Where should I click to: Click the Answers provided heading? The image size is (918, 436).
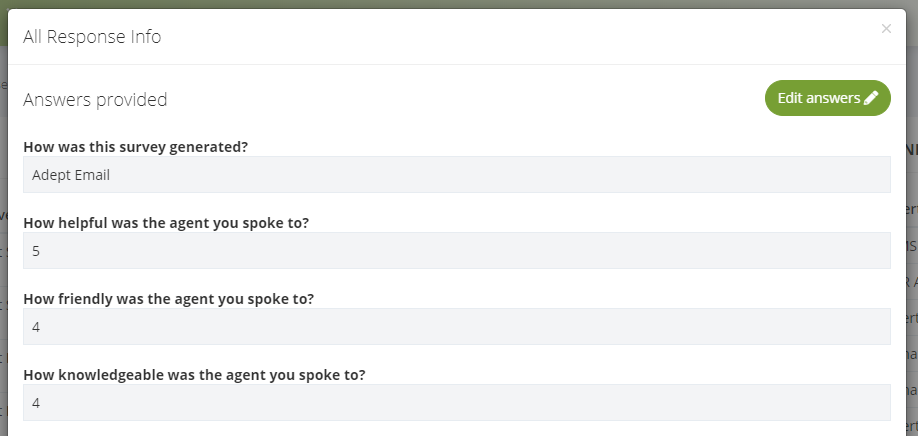point(95,99)
